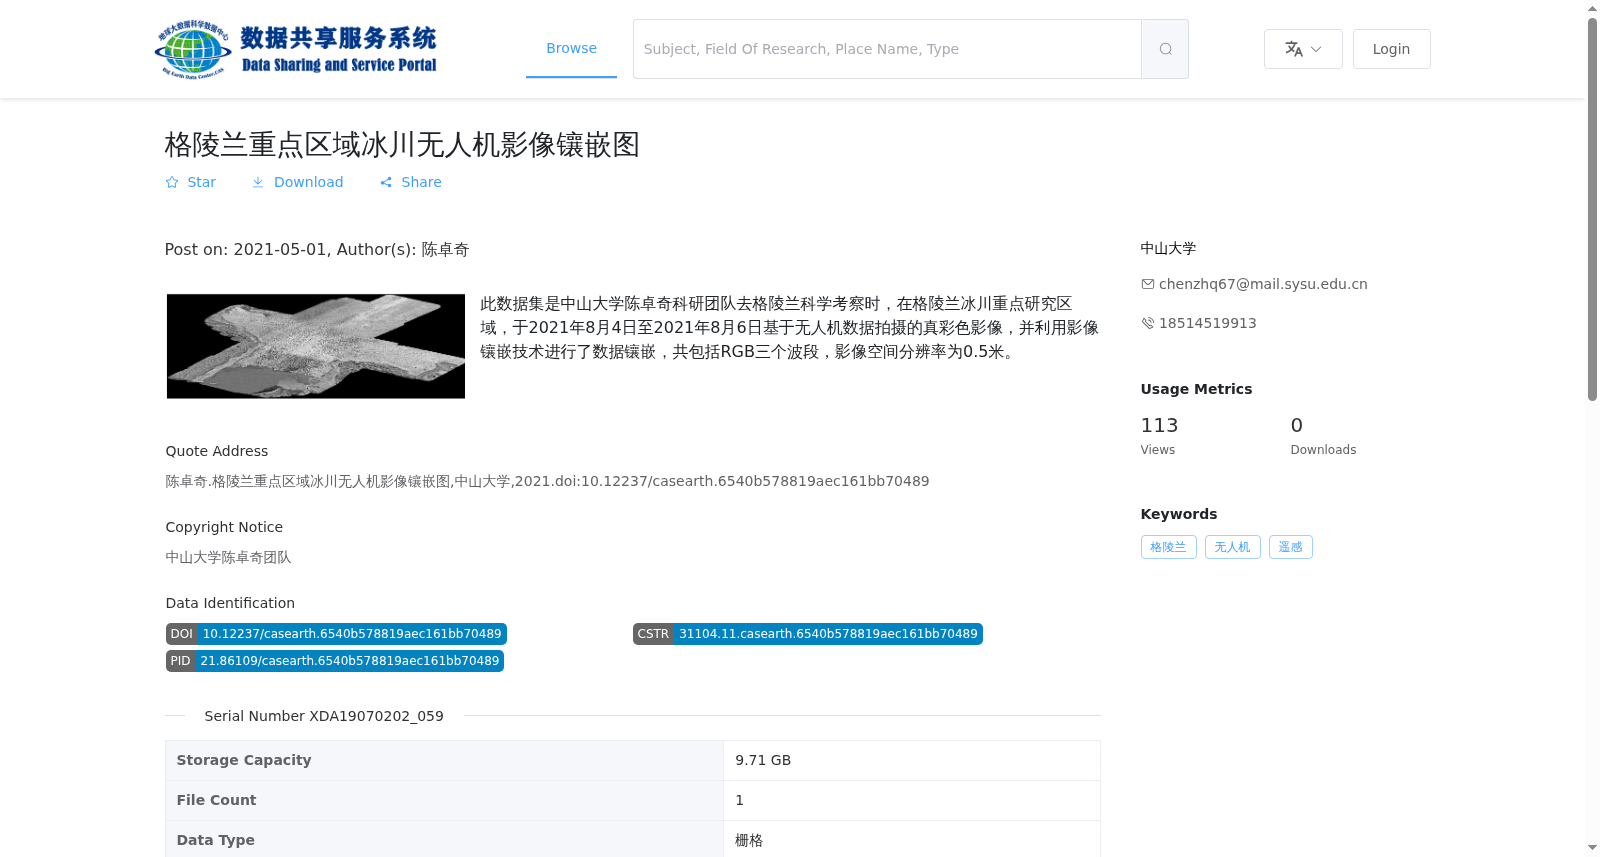Click the email icon beside chenzhq67 address
Viewport: 1600px width, 857px height.
pos(1147,284)
